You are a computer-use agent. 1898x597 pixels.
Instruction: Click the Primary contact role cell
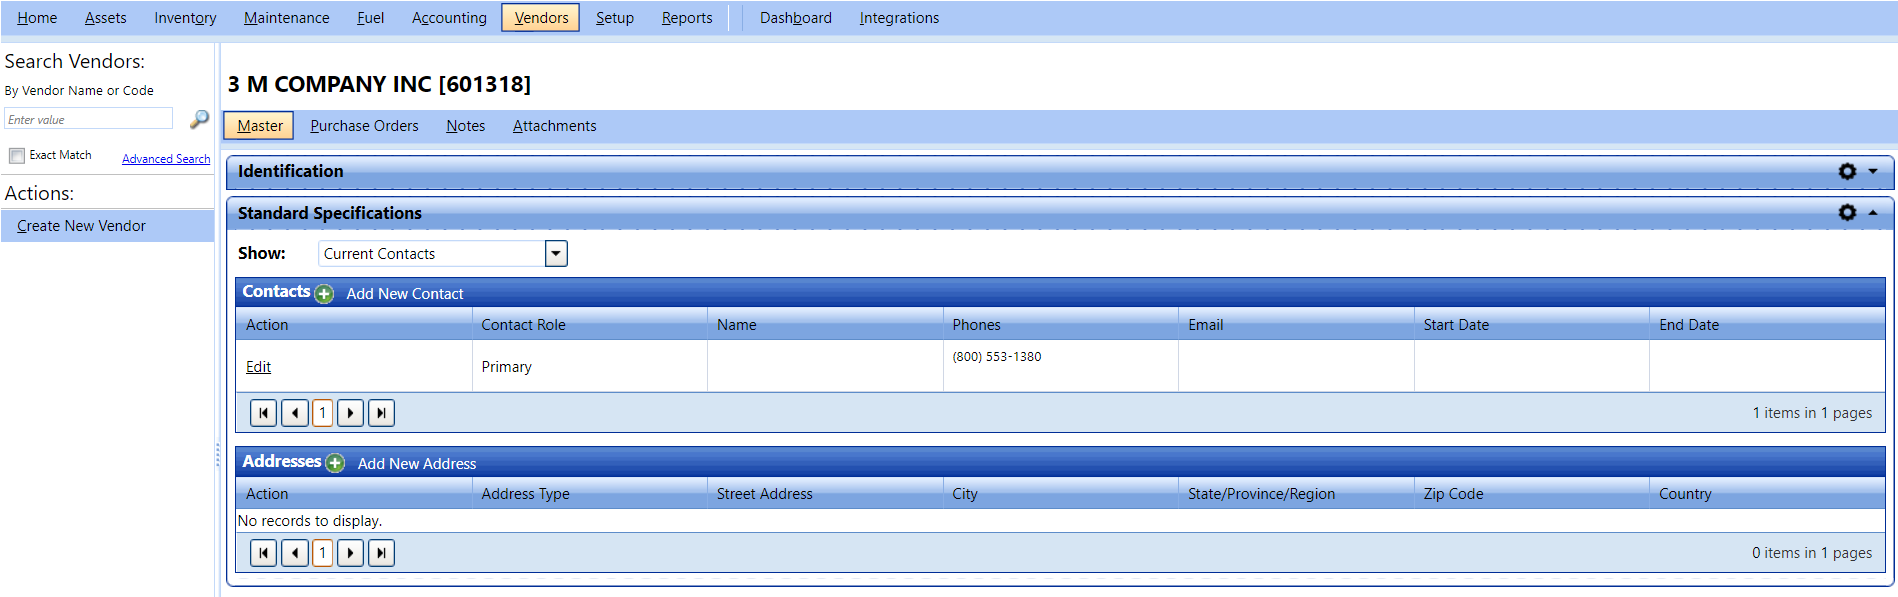pyautogui.click(x=589, y=366)
